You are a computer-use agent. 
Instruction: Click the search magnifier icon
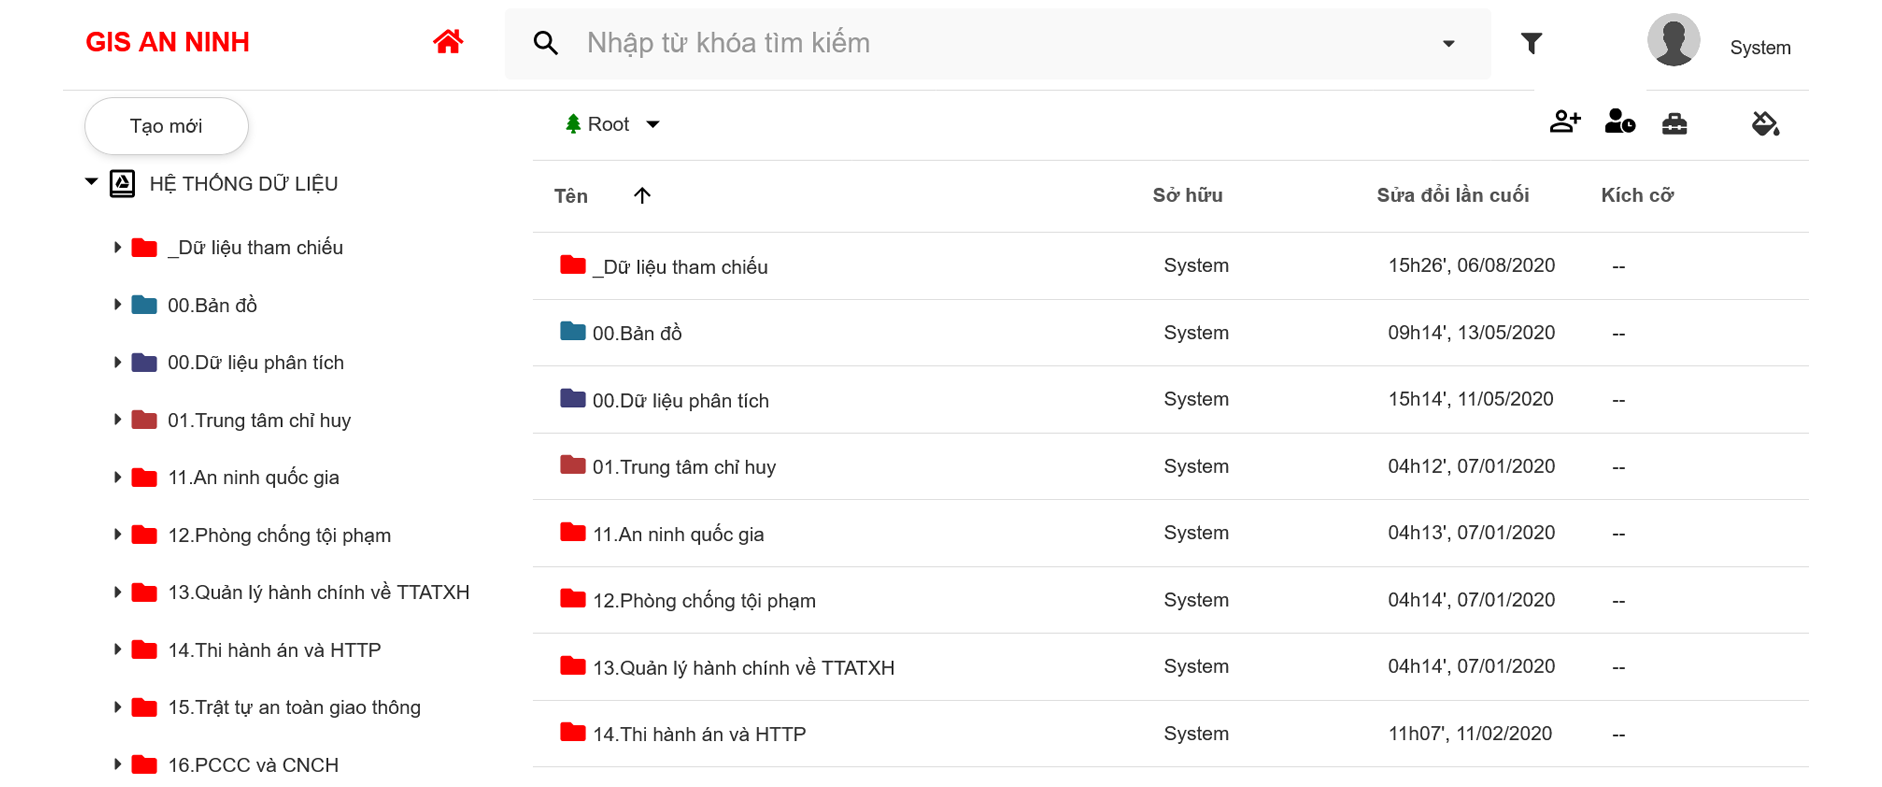[546, 43]
